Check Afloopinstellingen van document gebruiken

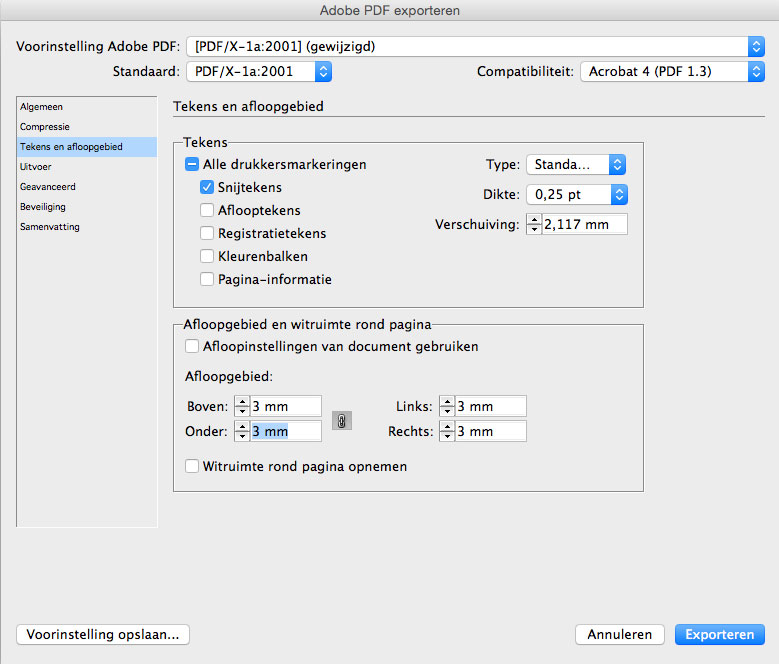192,346
